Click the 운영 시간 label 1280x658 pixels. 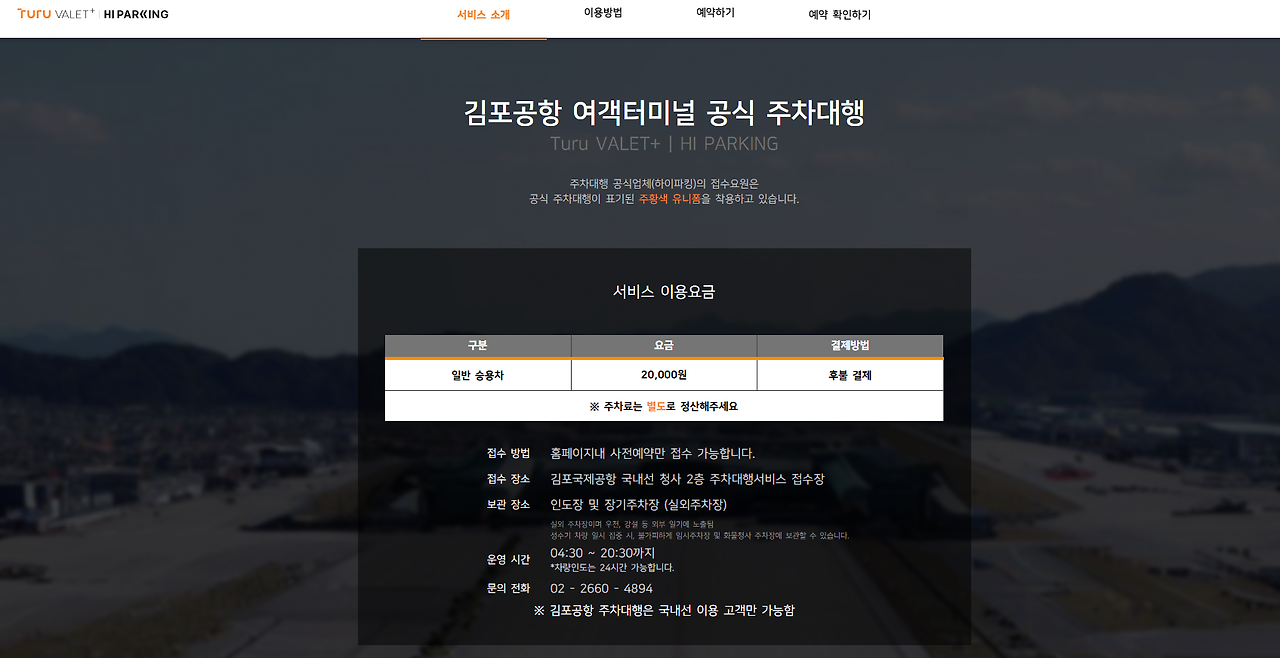508,560
